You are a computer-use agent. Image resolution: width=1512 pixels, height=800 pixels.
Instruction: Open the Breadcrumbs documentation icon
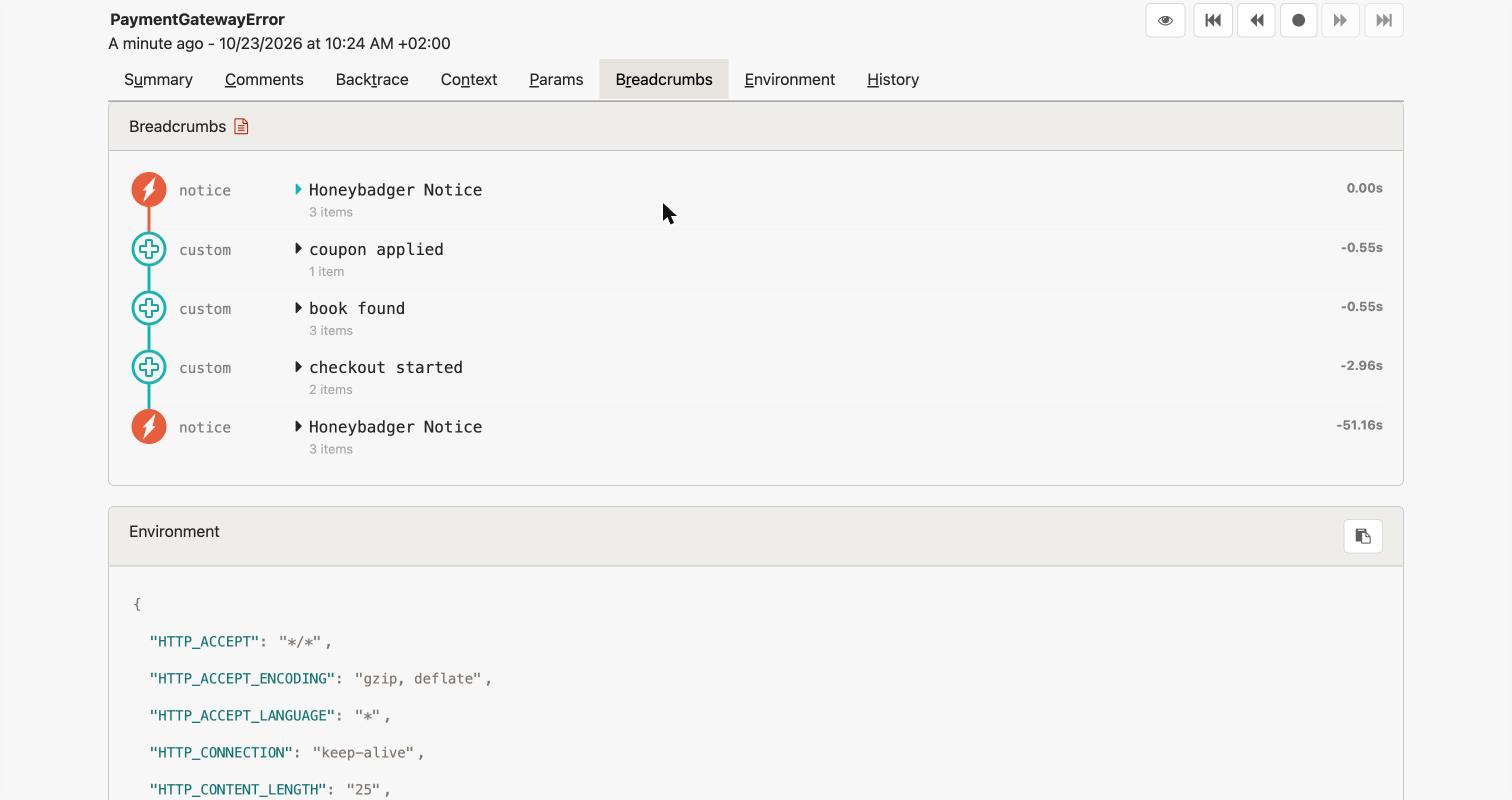[241, 126]
